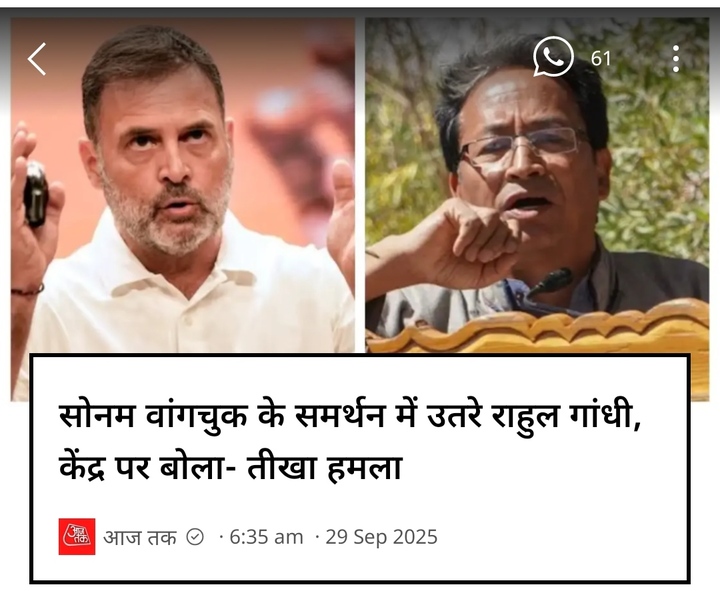Open the Aaj Tak red logo
The width and height of the screenshot is (720, 597).
point(77,536)
